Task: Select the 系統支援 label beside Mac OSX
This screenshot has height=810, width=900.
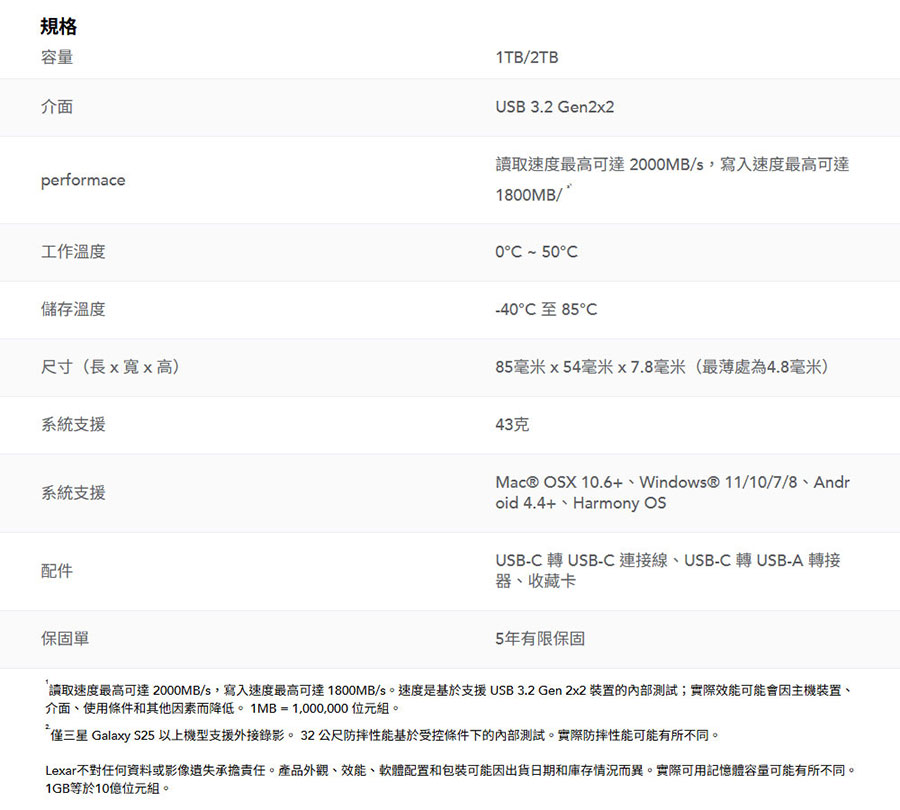Action: pos(73,493)
